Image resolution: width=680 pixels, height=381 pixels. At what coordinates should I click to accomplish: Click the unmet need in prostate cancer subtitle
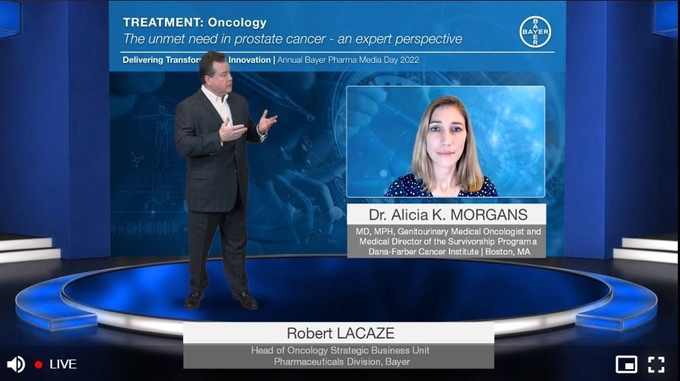[293, 39]
